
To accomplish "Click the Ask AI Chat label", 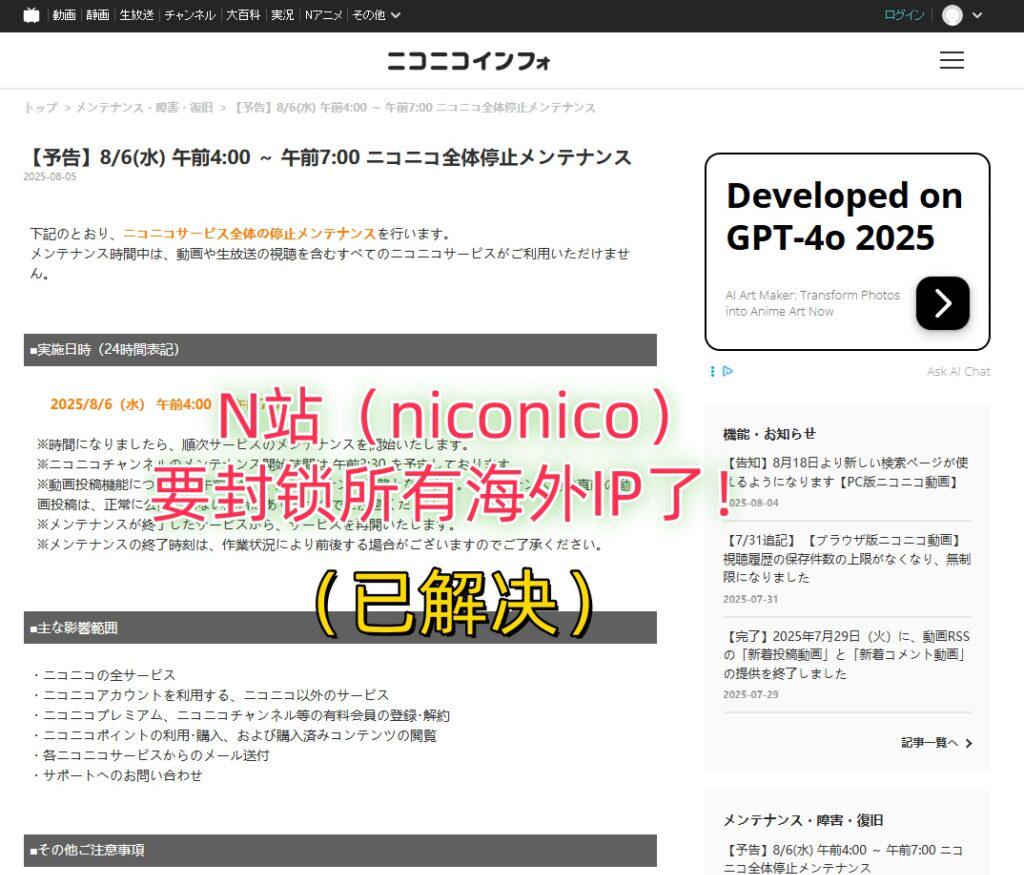I will (x=958, y=372).
